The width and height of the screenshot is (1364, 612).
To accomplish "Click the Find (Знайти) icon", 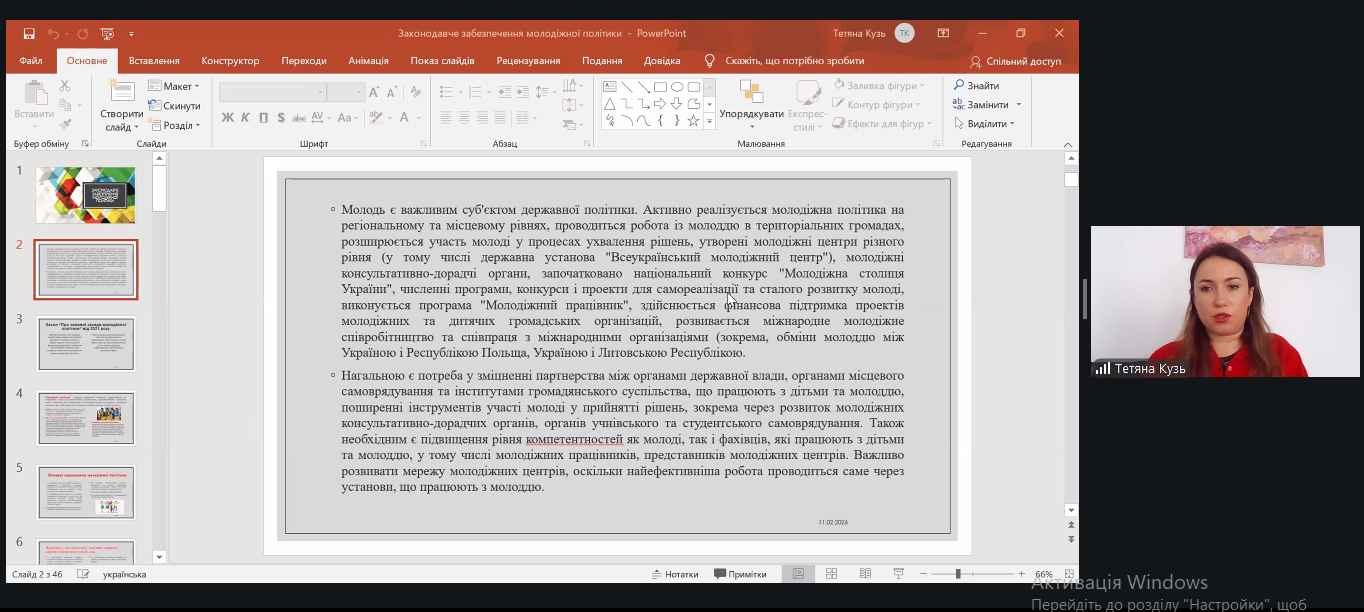I will (958, 86).
